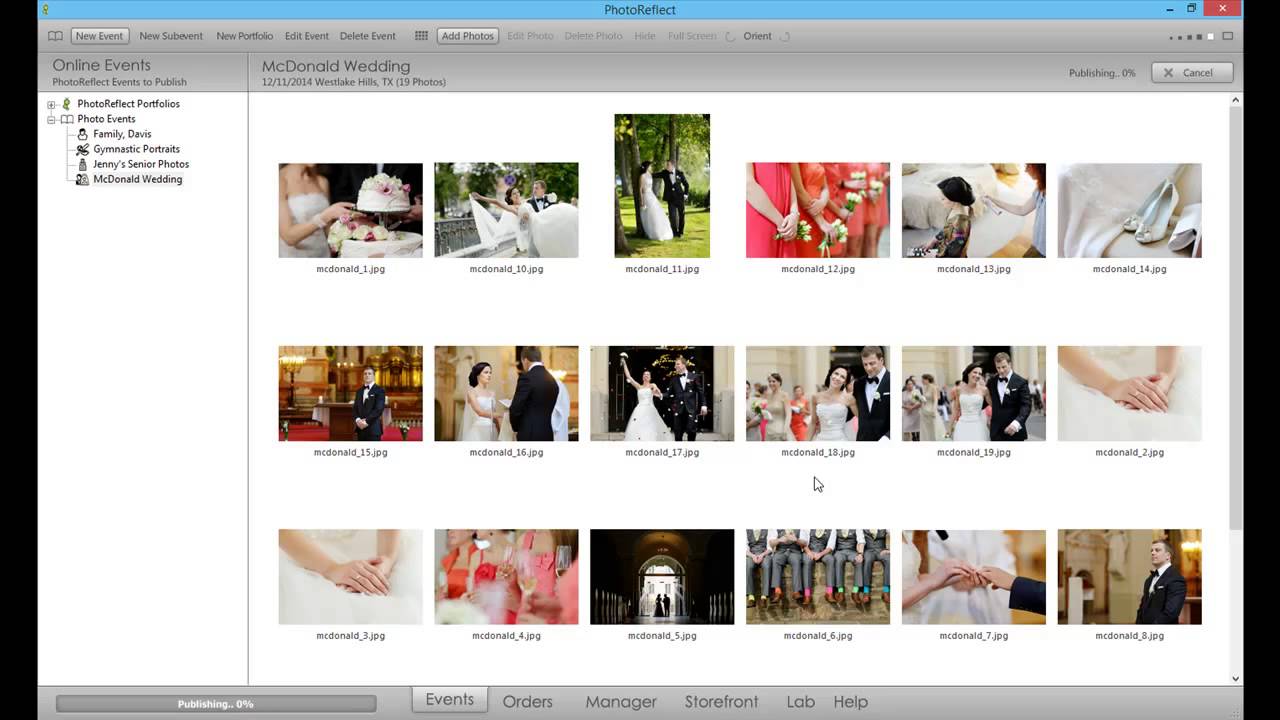Select the mcdonald_5.jpg thumbnail

(x=662, y=577)
